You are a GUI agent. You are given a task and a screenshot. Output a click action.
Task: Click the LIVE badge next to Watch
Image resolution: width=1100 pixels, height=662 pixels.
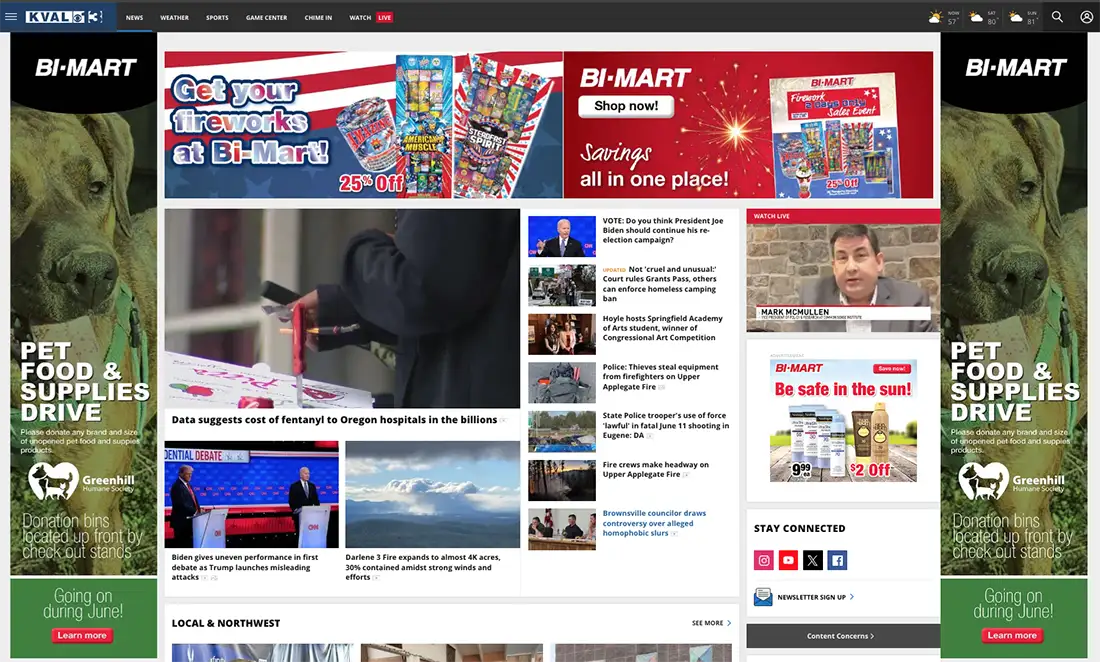coord(384,18)
